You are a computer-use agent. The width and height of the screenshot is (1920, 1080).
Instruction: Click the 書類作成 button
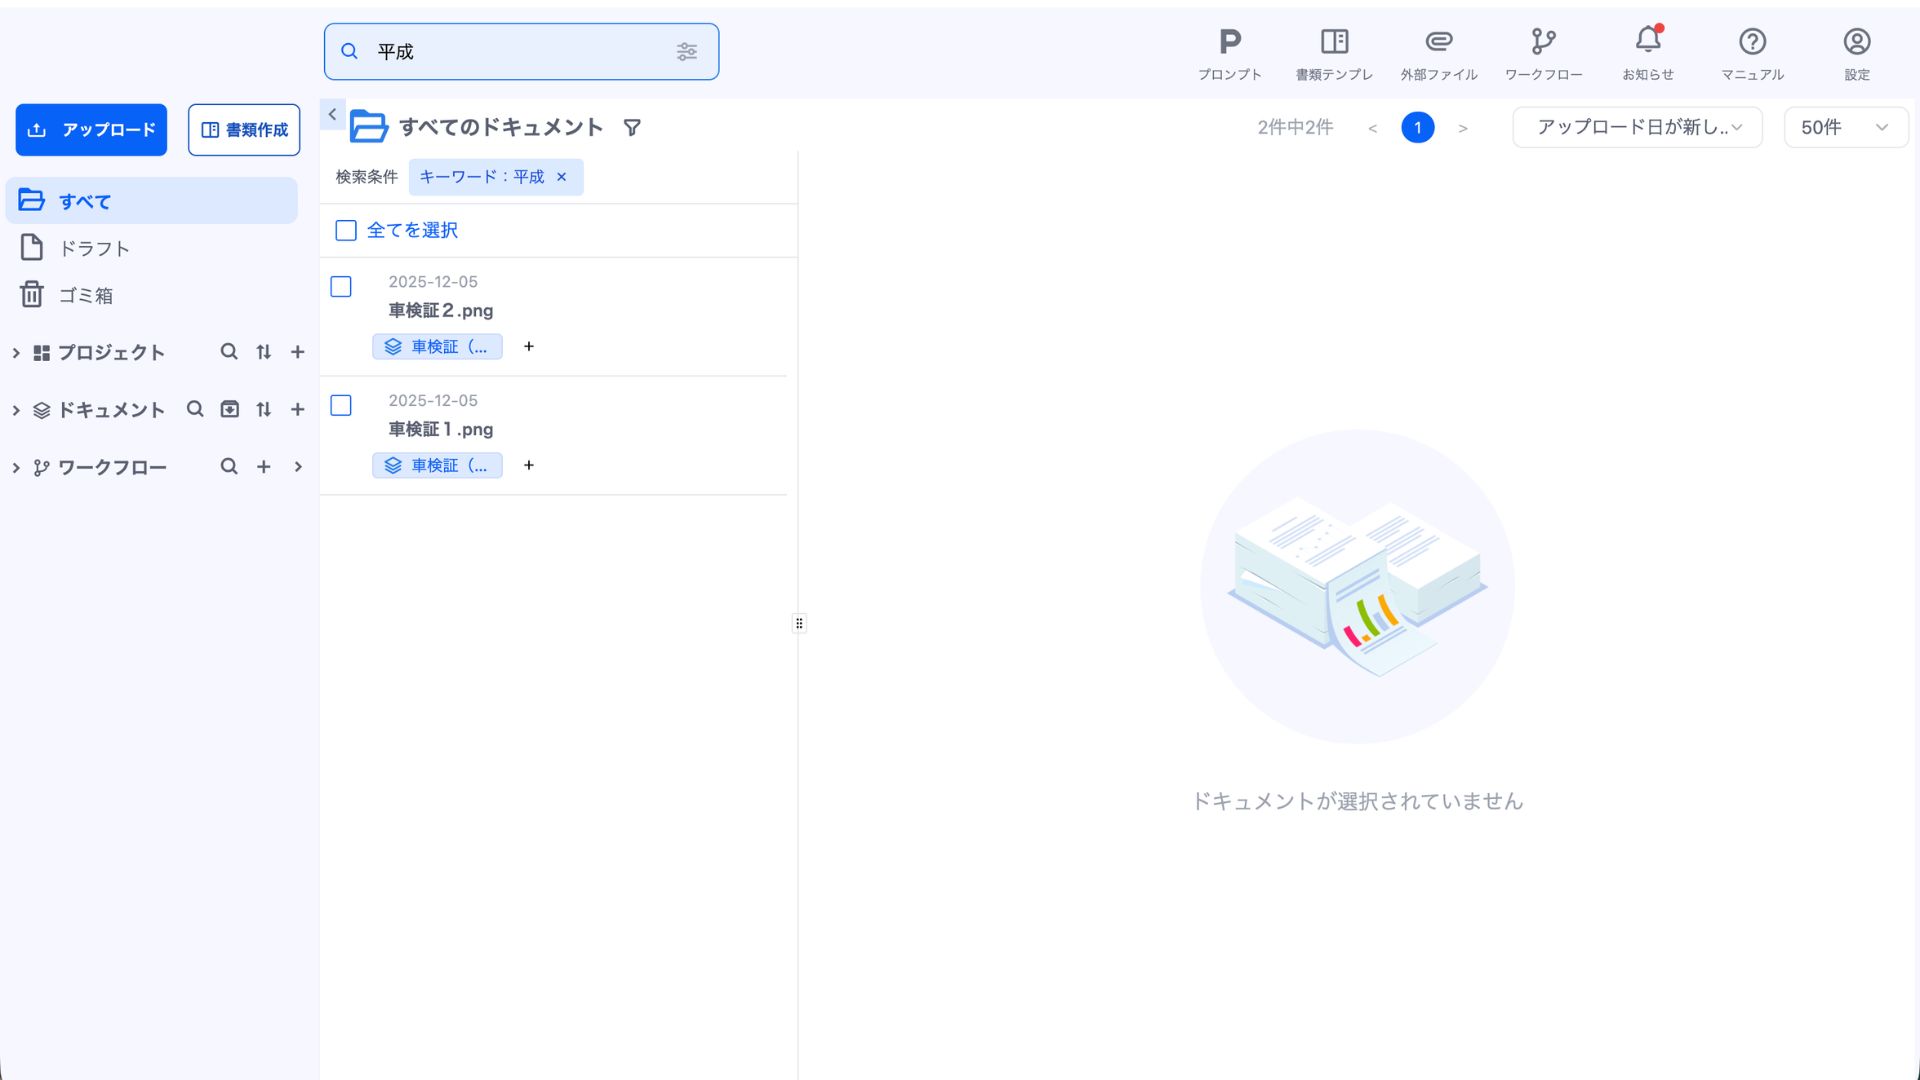[244, 130]
